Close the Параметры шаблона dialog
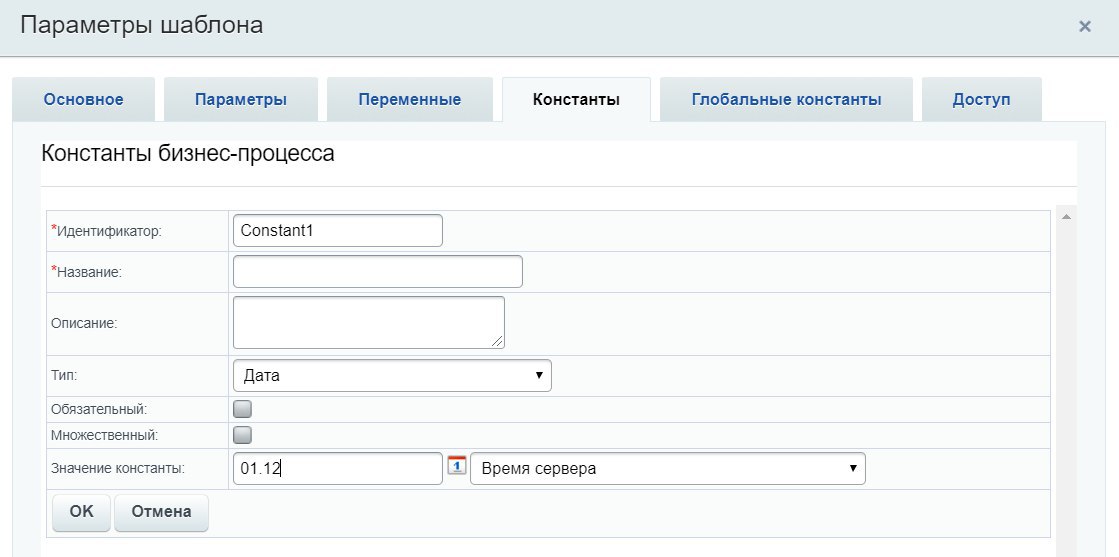This screenshot has height=557, width=1119. (1084, 27)
